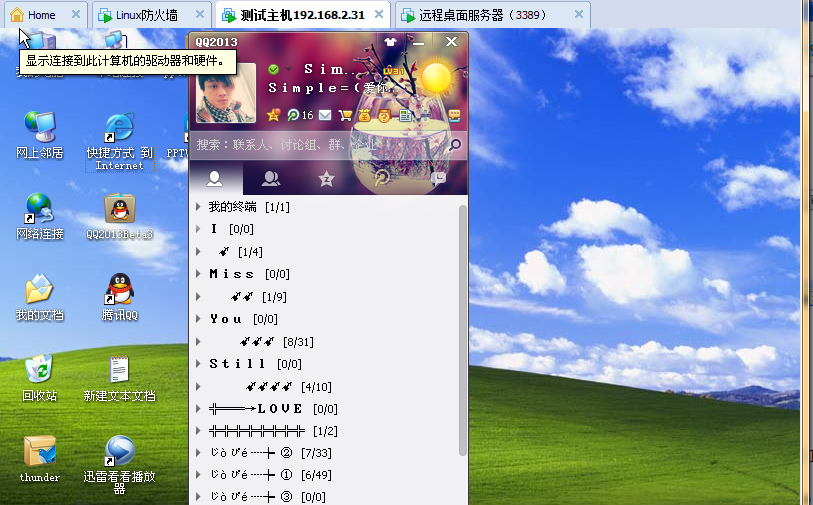Select the 我的文档 desktop icon

39,298
